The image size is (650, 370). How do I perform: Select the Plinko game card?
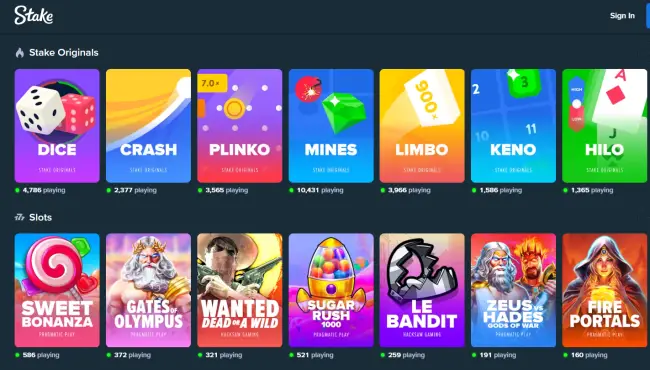240,126
